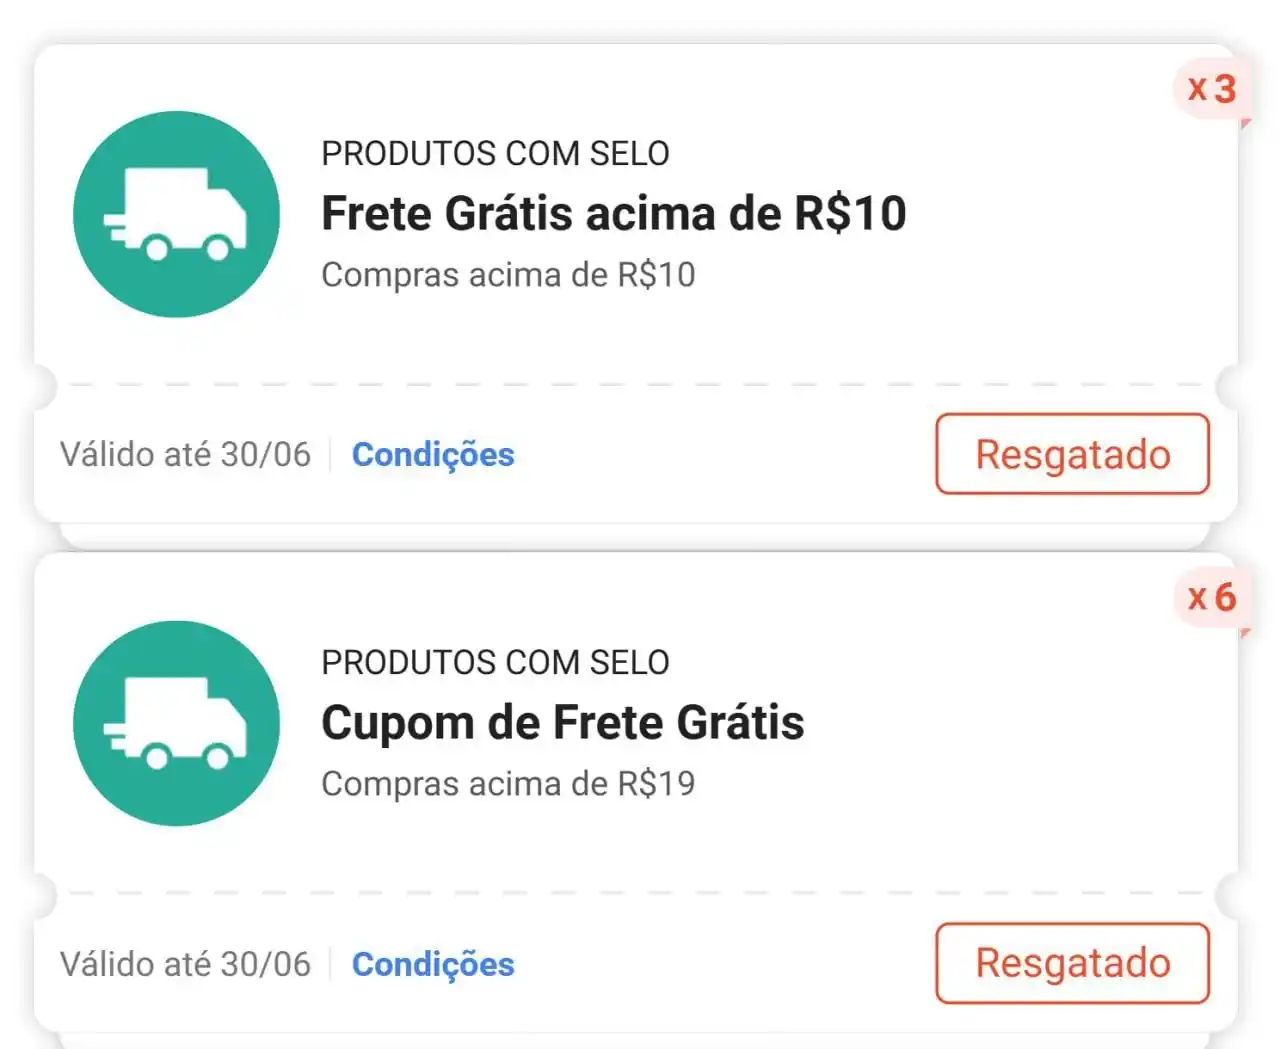Tap the x6 quantity badge
The height and width of the screenshot is (1049, 1280).
1211,599
